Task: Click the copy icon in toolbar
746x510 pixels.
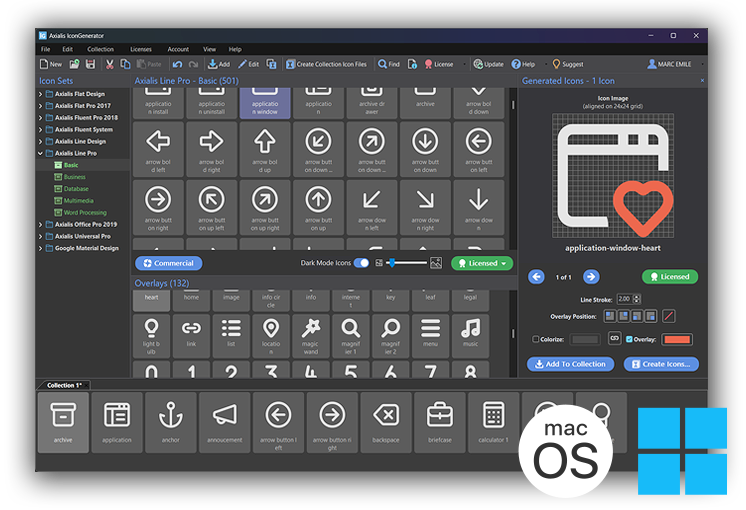Action: [125, 64]
